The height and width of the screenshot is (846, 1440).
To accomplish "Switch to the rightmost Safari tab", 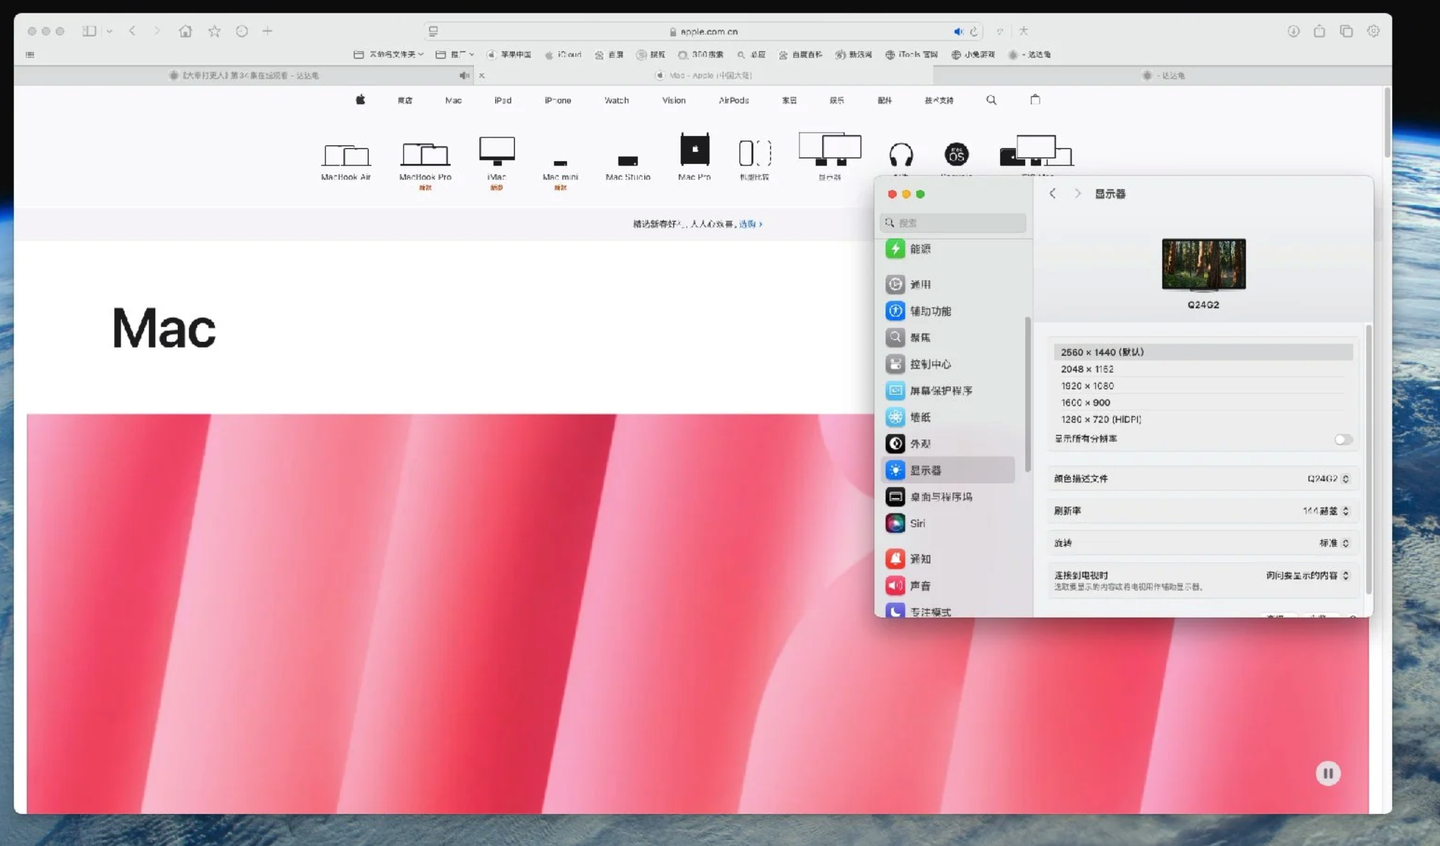I will click(1162, 75).
